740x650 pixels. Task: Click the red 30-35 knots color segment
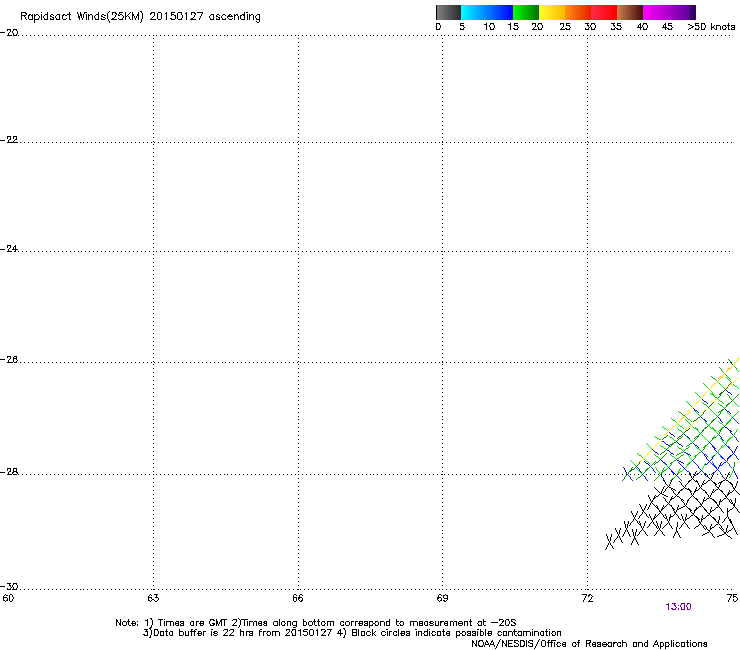604,12
